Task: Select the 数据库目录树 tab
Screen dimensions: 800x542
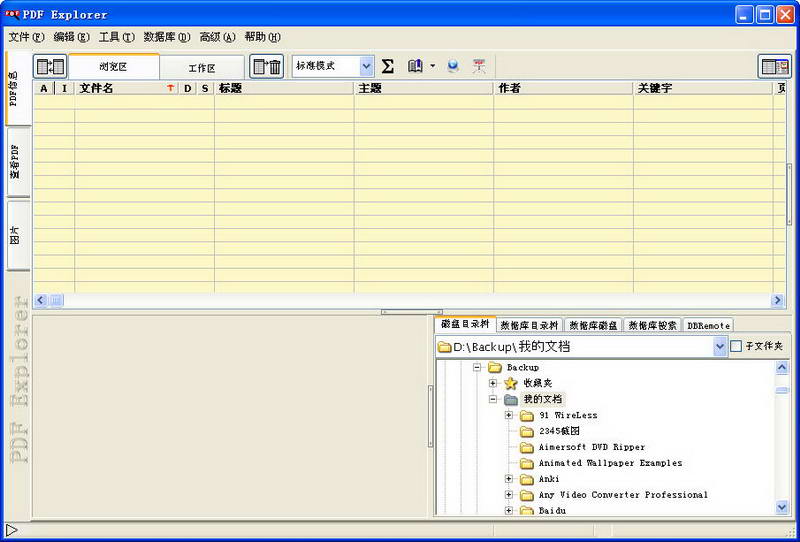Action: click(x=529, y=325)
